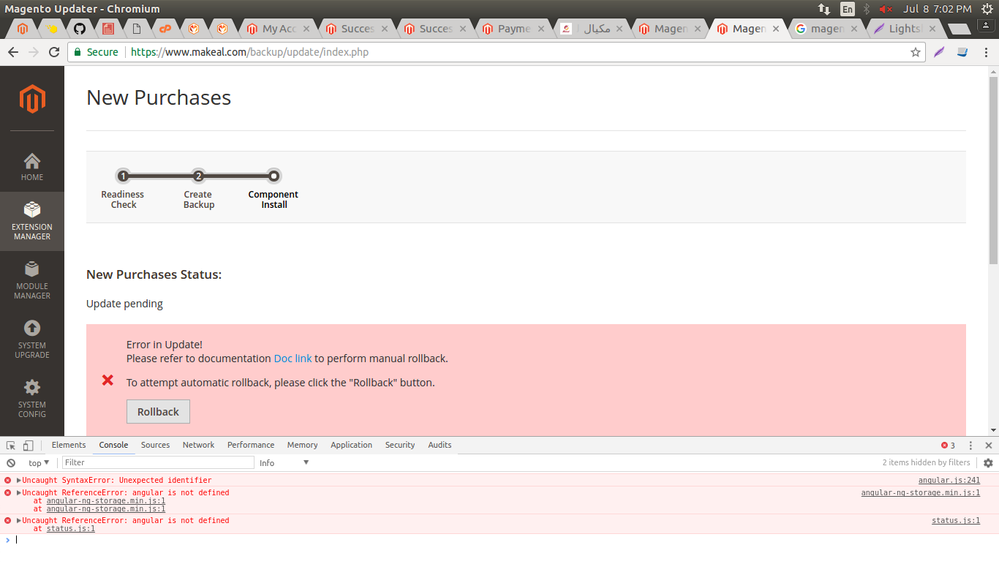This screenshot has width=999, height=562.
Task: Switch to the Audits tab
Action: click(x=439, y=445)
